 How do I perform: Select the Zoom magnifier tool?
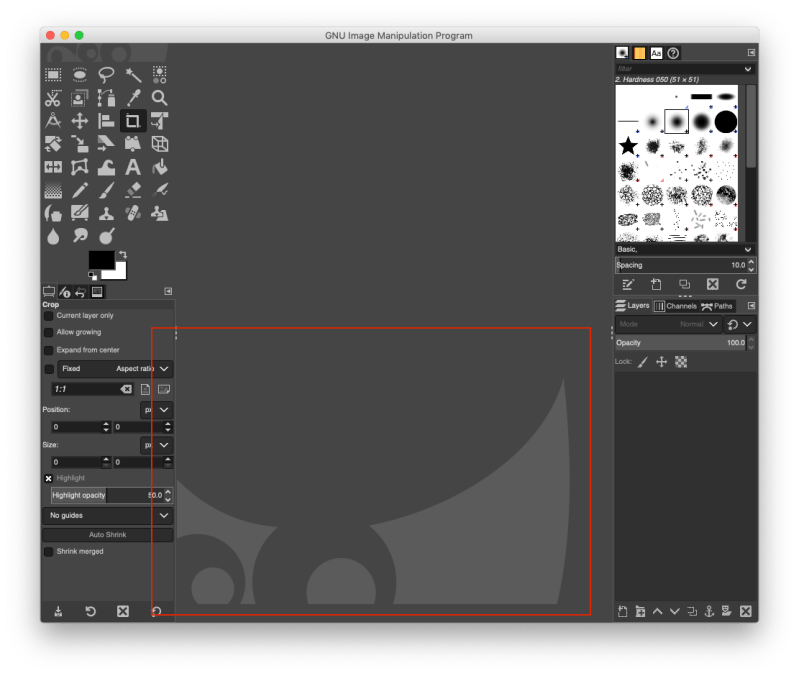(159, 98)
